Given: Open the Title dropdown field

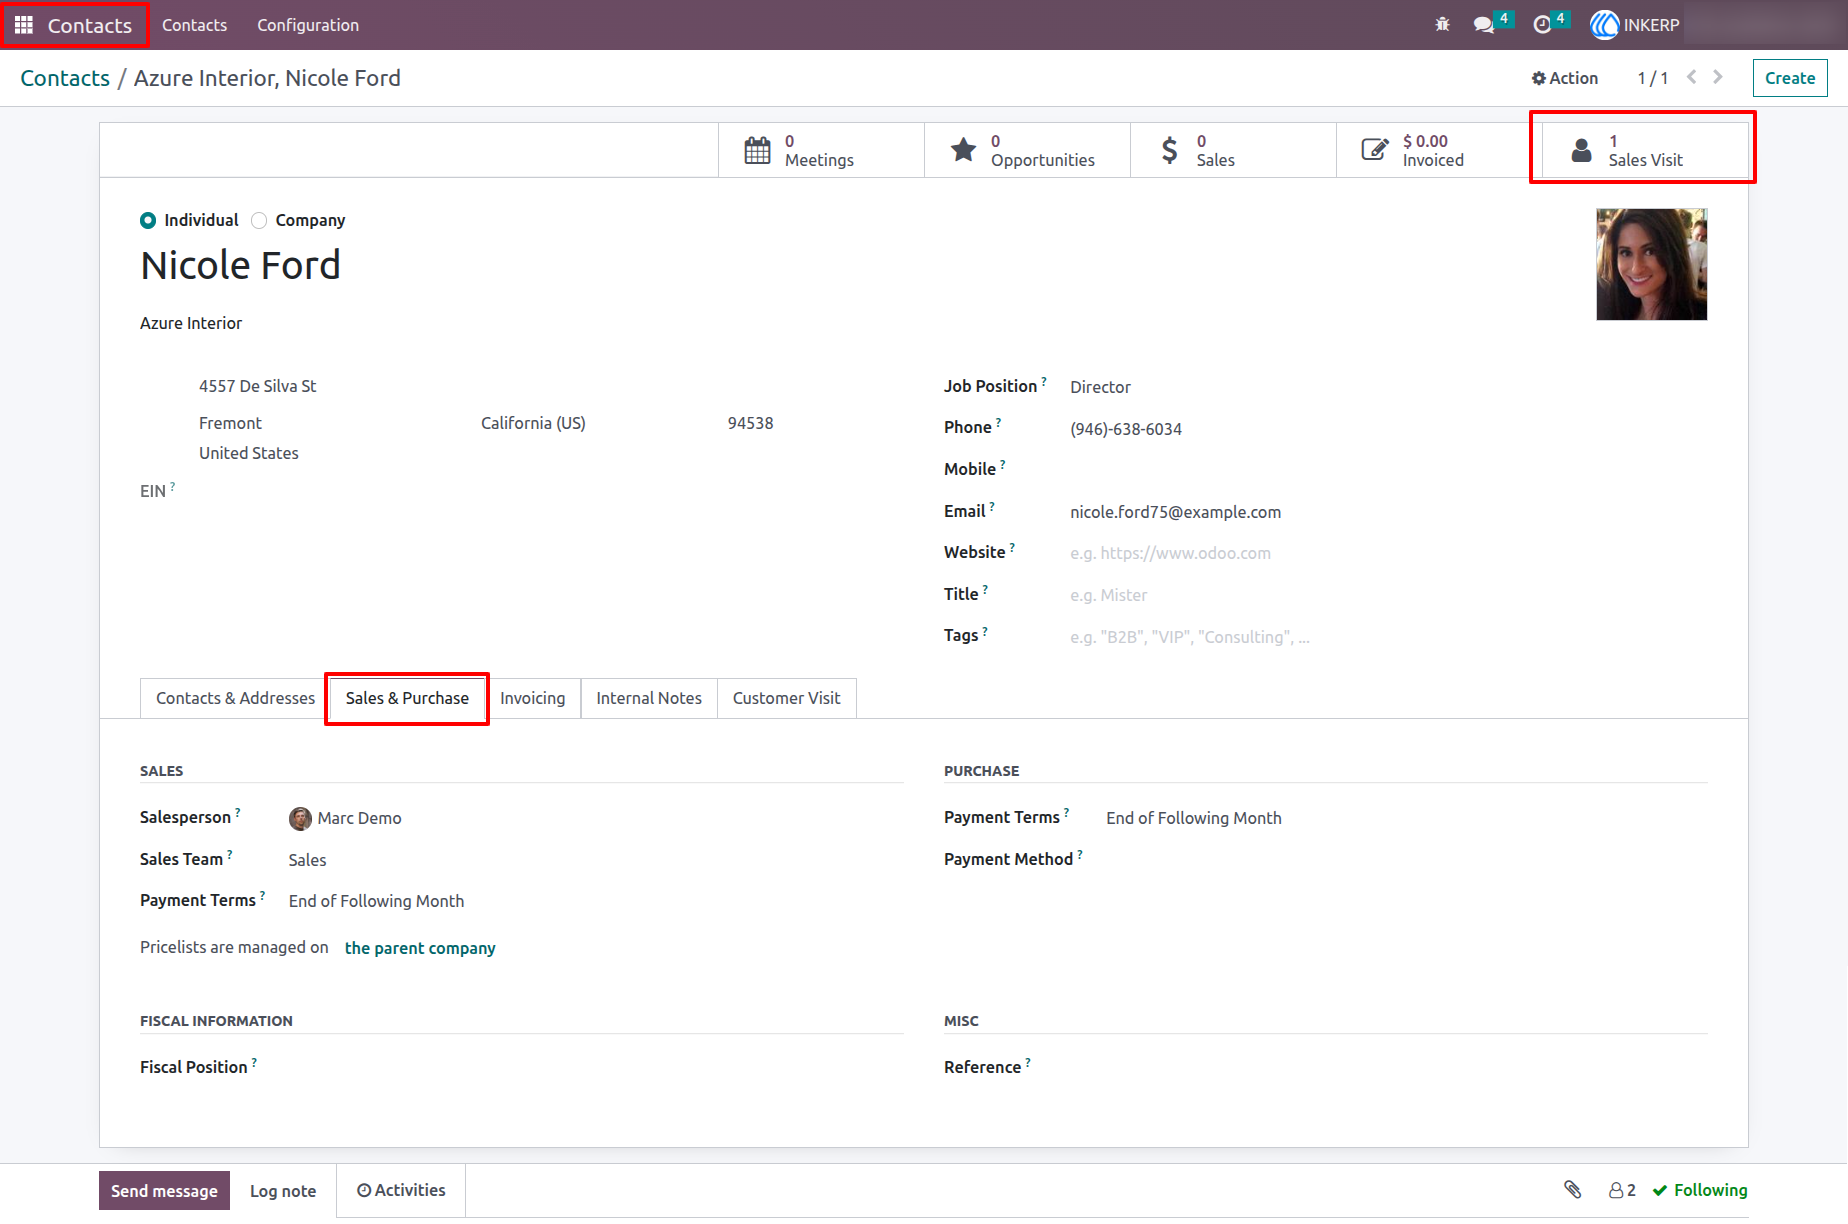Looking at the screenshot, I should [1388, 595].
